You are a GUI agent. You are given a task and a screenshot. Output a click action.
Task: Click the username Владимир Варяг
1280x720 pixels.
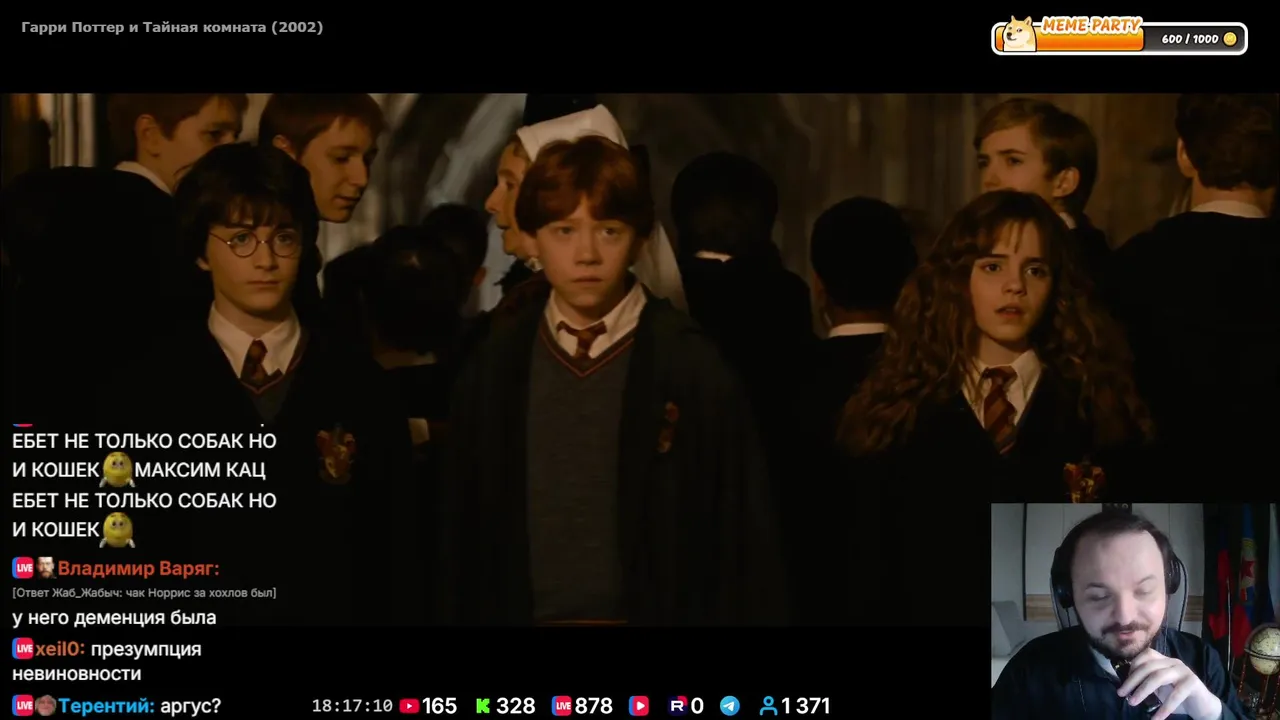[x=138, y=568]
